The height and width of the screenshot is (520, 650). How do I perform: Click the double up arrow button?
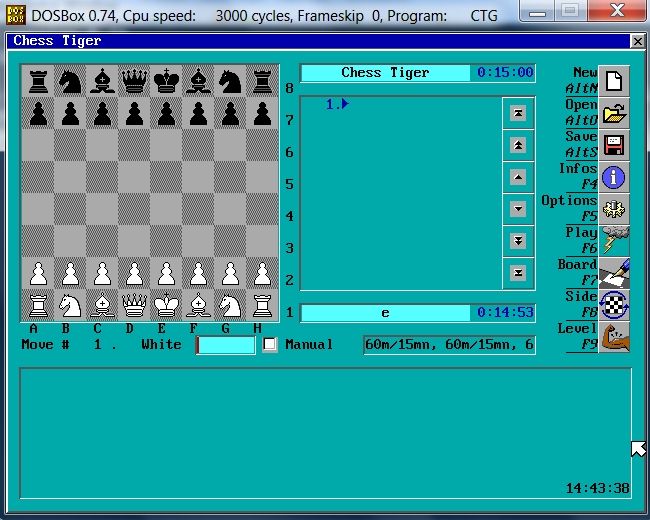click(518, 145)
